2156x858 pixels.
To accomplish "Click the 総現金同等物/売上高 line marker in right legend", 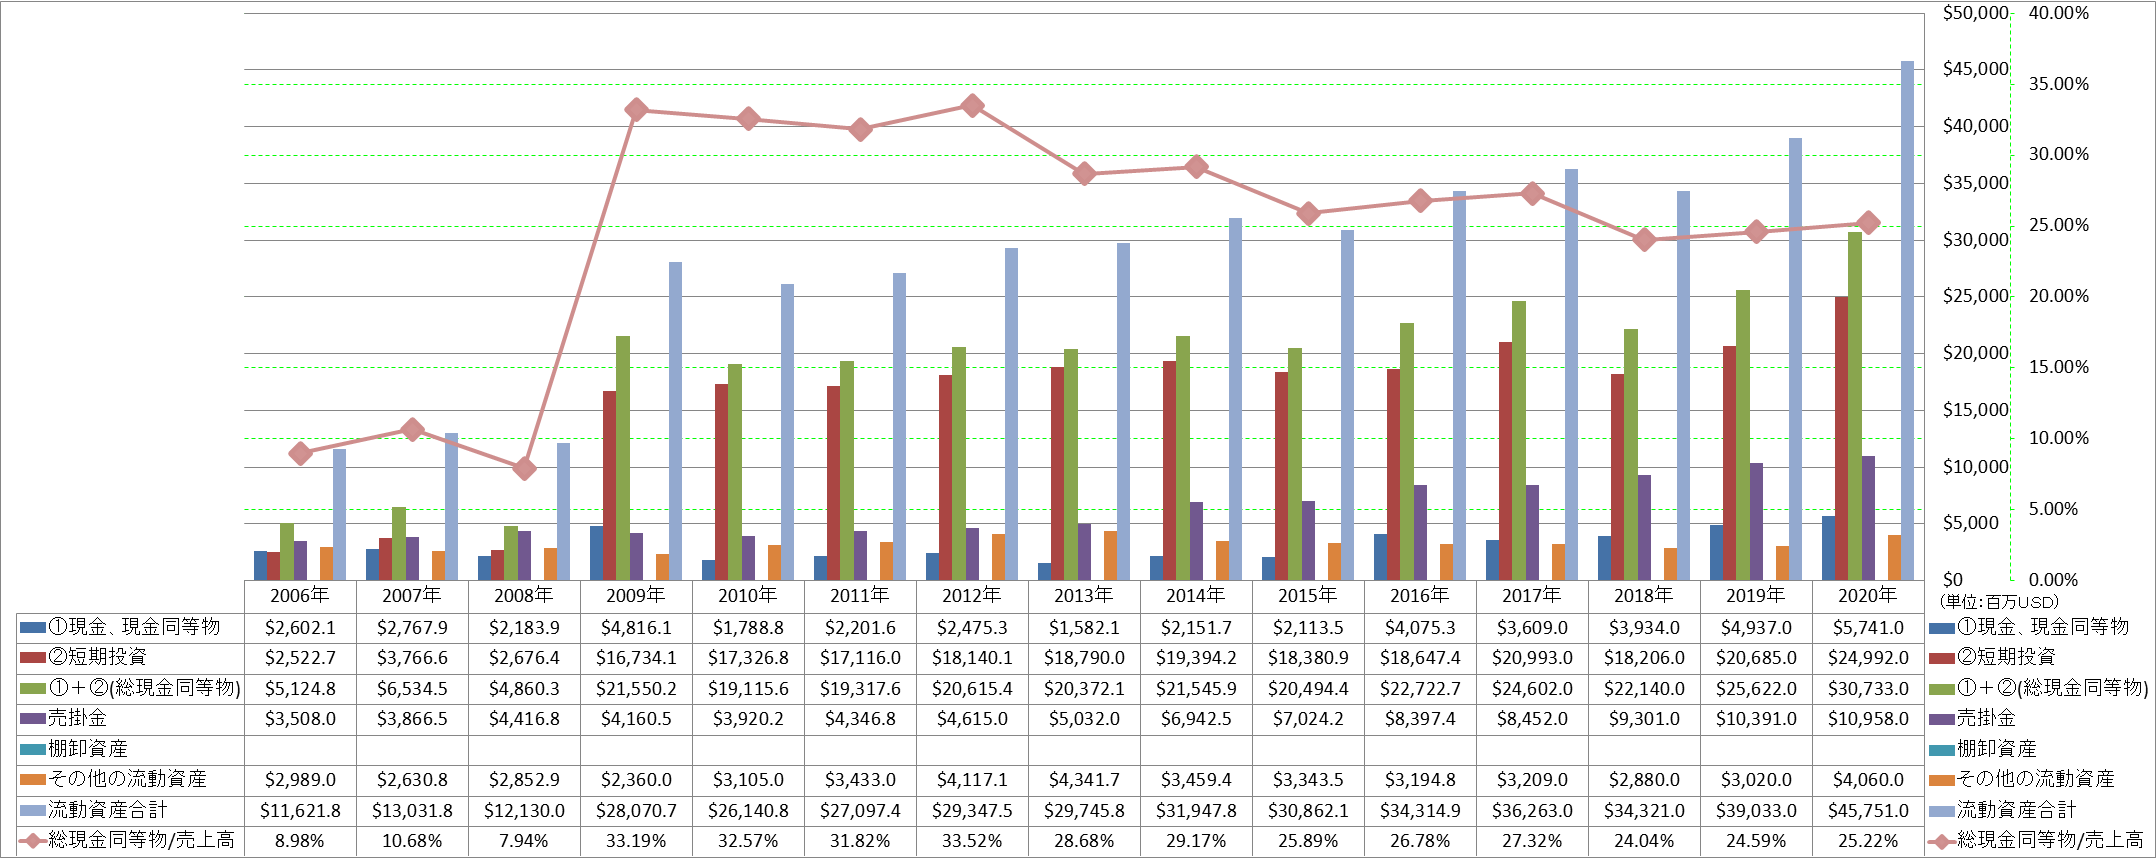I will coord(1942,841).
